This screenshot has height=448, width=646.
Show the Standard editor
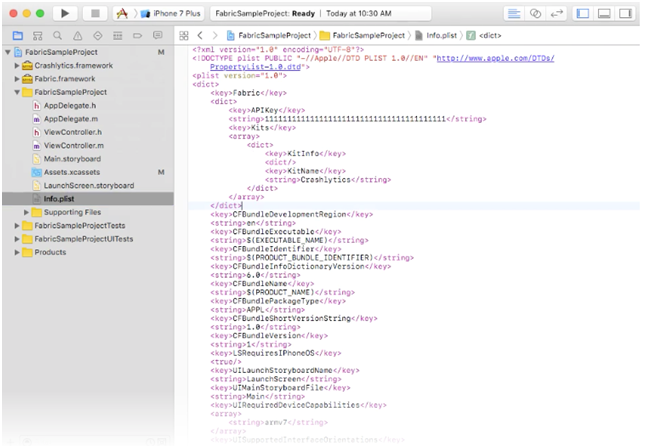point(514,14)
